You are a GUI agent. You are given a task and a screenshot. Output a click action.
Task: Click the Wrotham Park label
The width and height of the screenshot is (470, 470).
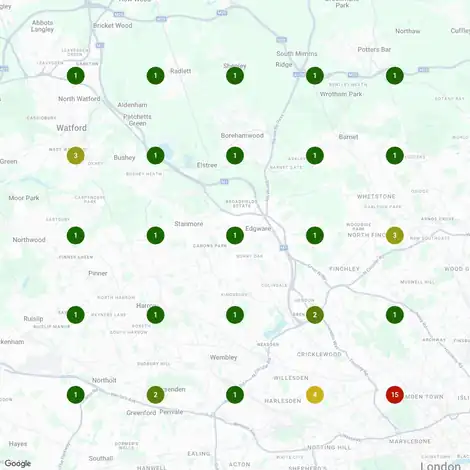[x=341, y=94]
